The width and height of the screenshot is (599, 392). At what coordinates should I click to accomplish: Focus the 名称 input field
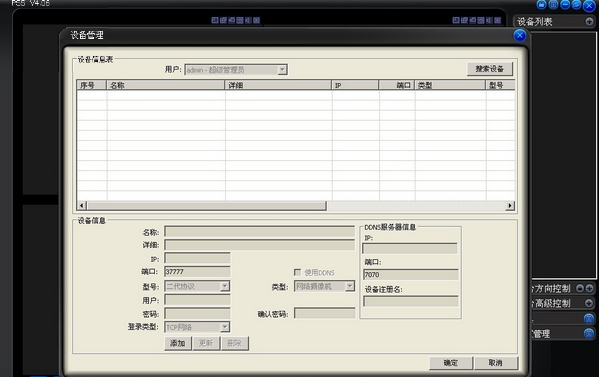259,232
